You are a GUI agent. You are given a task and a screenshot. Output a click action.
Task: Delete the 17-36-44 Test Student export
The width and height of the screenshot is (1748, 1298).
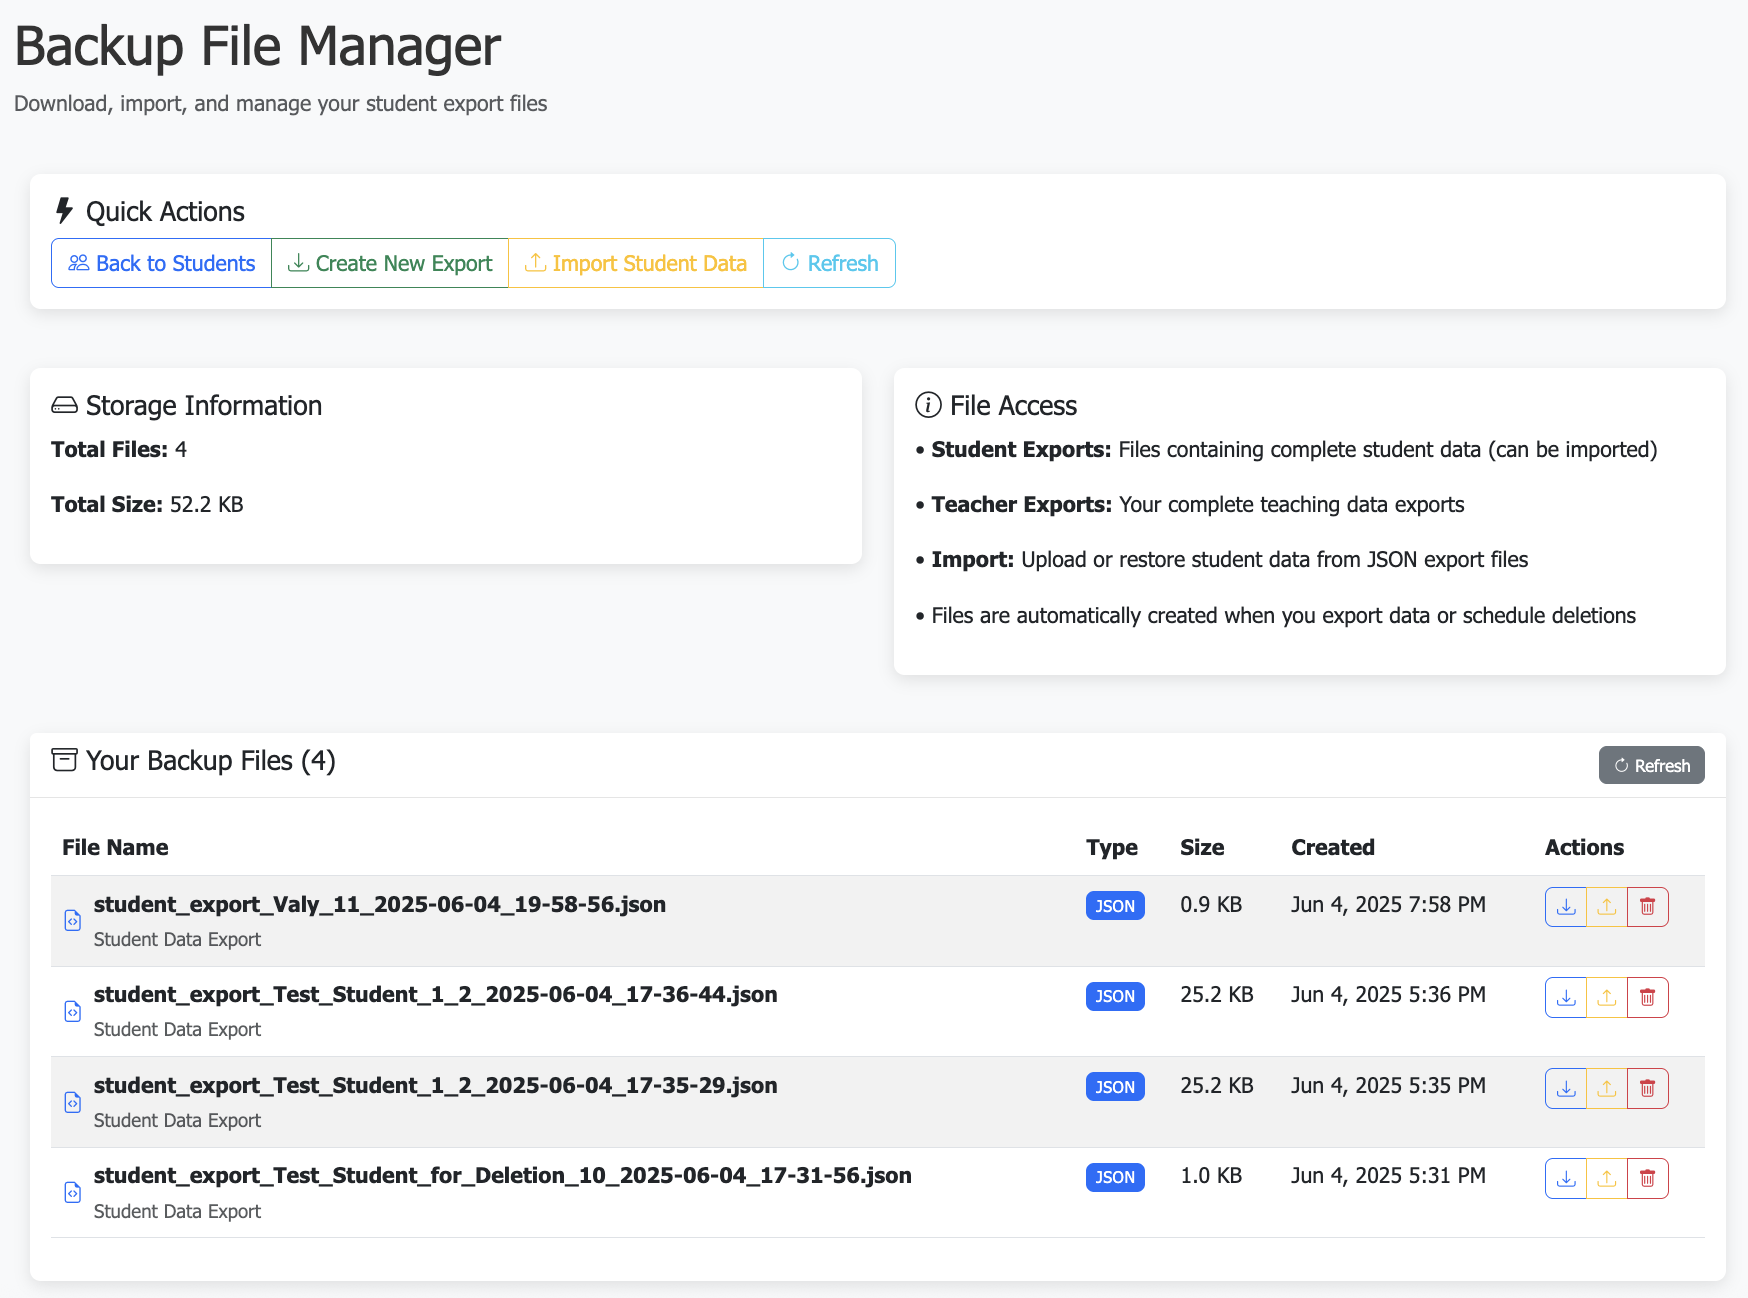[x=1648, y=997]
